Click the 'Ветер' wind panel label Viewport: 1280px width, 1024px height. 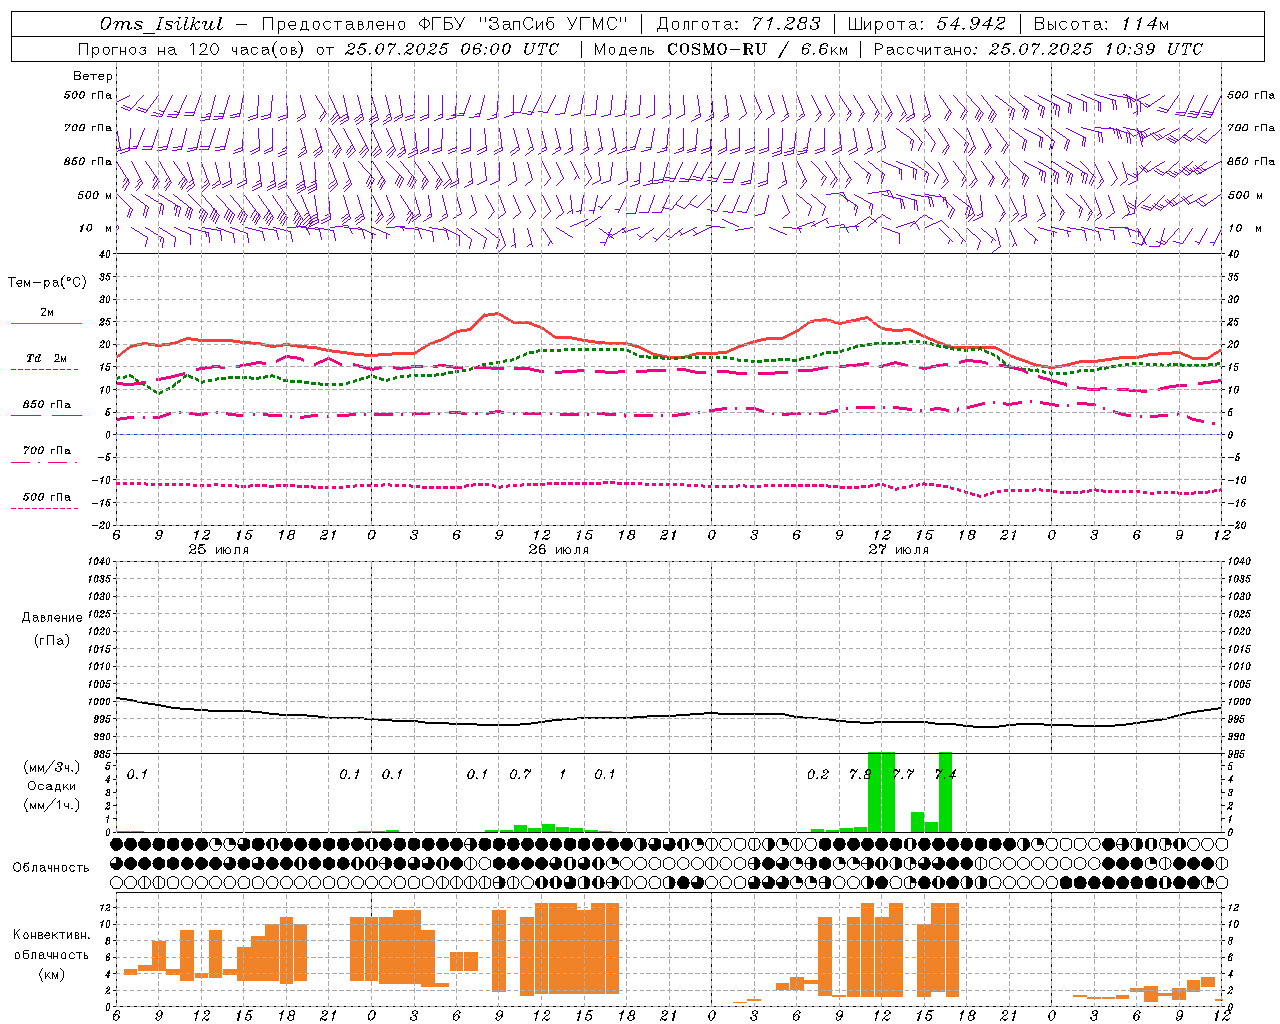[x=93, y=76]
